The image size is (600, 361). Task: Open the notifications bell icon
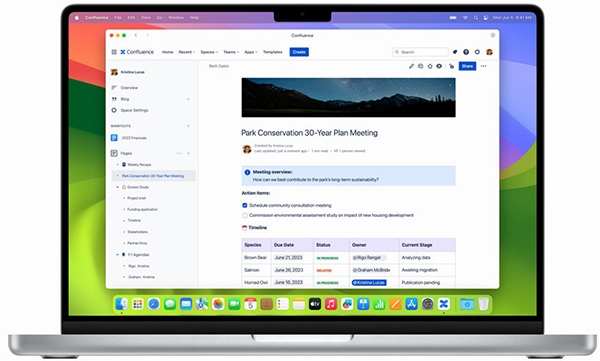455,52
